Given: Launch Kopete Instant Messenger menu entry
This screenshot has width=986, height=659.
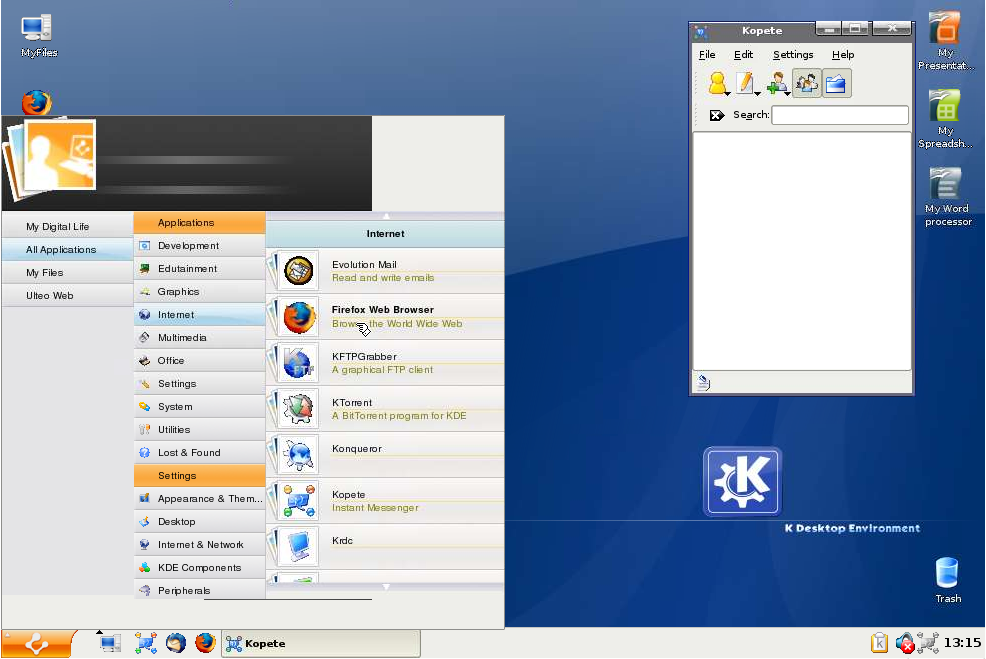Looking at the screenshot, I should 385,501.
